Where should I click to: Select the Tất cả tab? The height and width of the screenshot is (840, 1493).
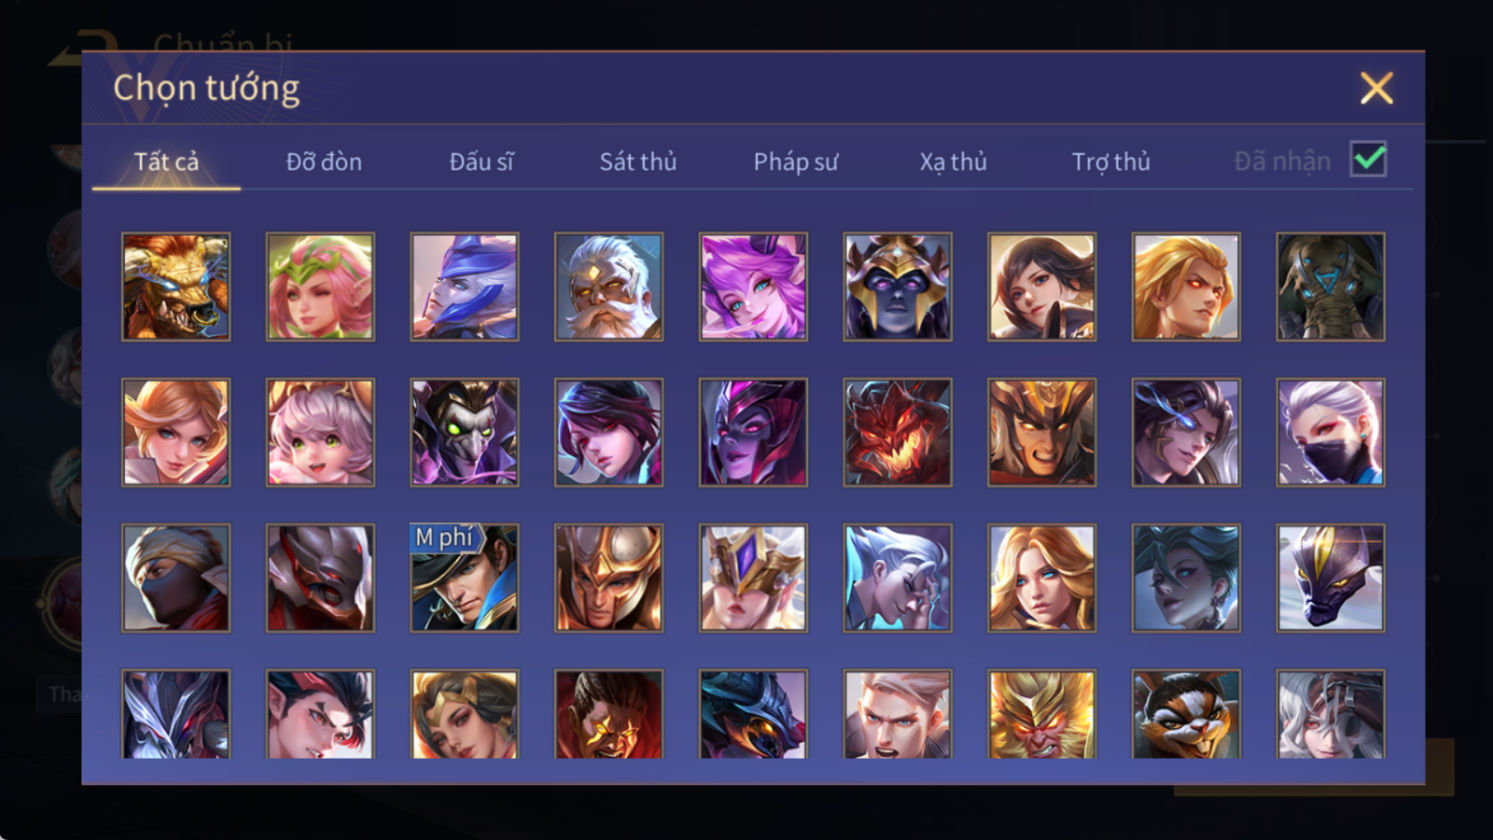pyautogui.click(x=166, y=161)
